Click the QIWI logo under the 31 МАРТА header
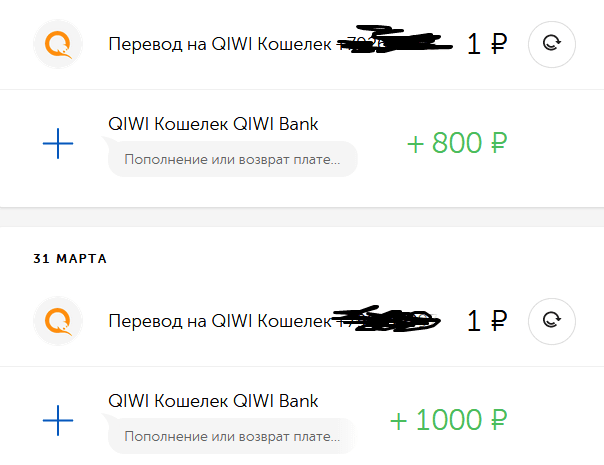 click(x=58, y=321)
